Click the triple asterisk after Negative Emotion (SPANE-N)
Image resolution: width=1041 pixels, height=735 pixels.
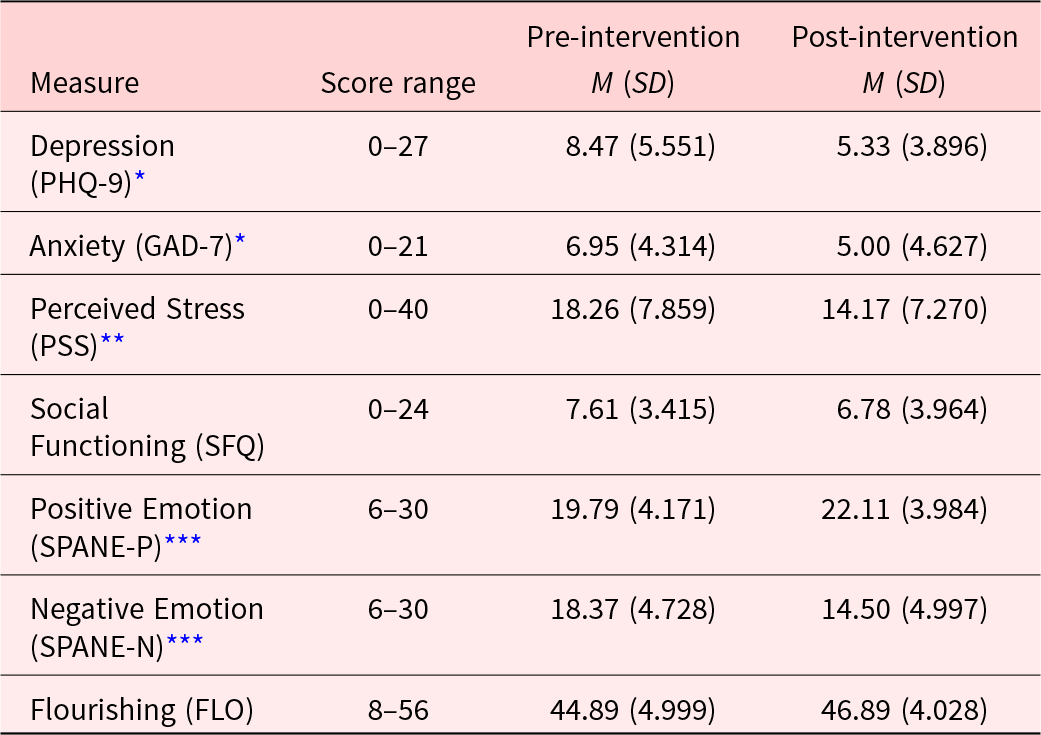(x=185, y=640)
